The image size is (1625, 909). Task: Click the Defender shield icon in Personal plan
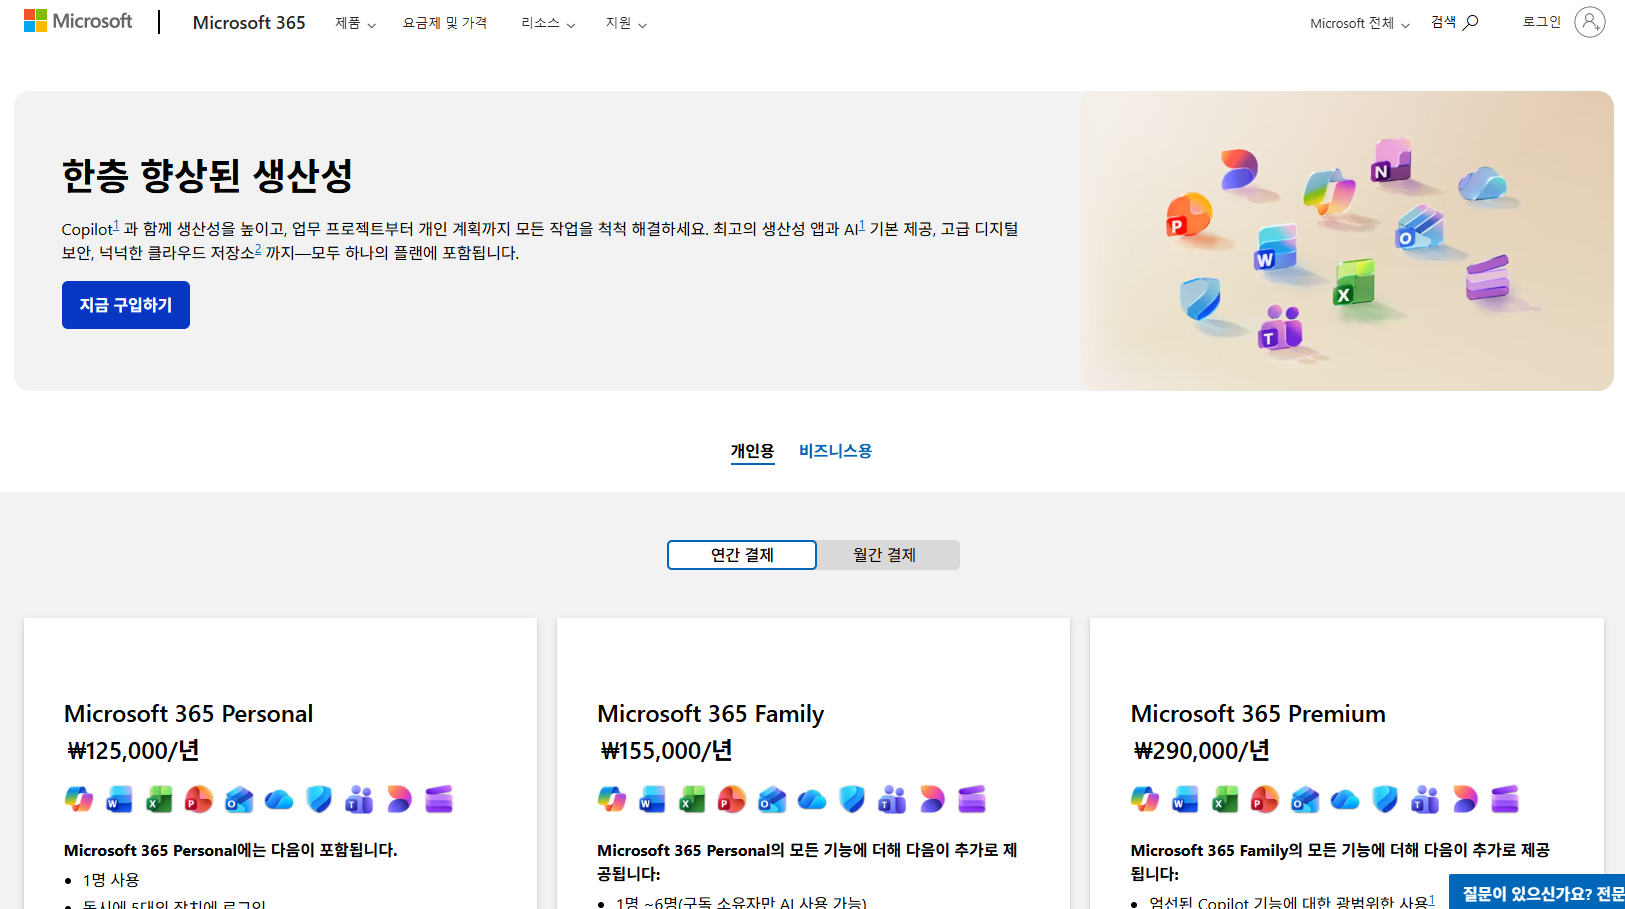pyautogui.click(x=319, y=799)
